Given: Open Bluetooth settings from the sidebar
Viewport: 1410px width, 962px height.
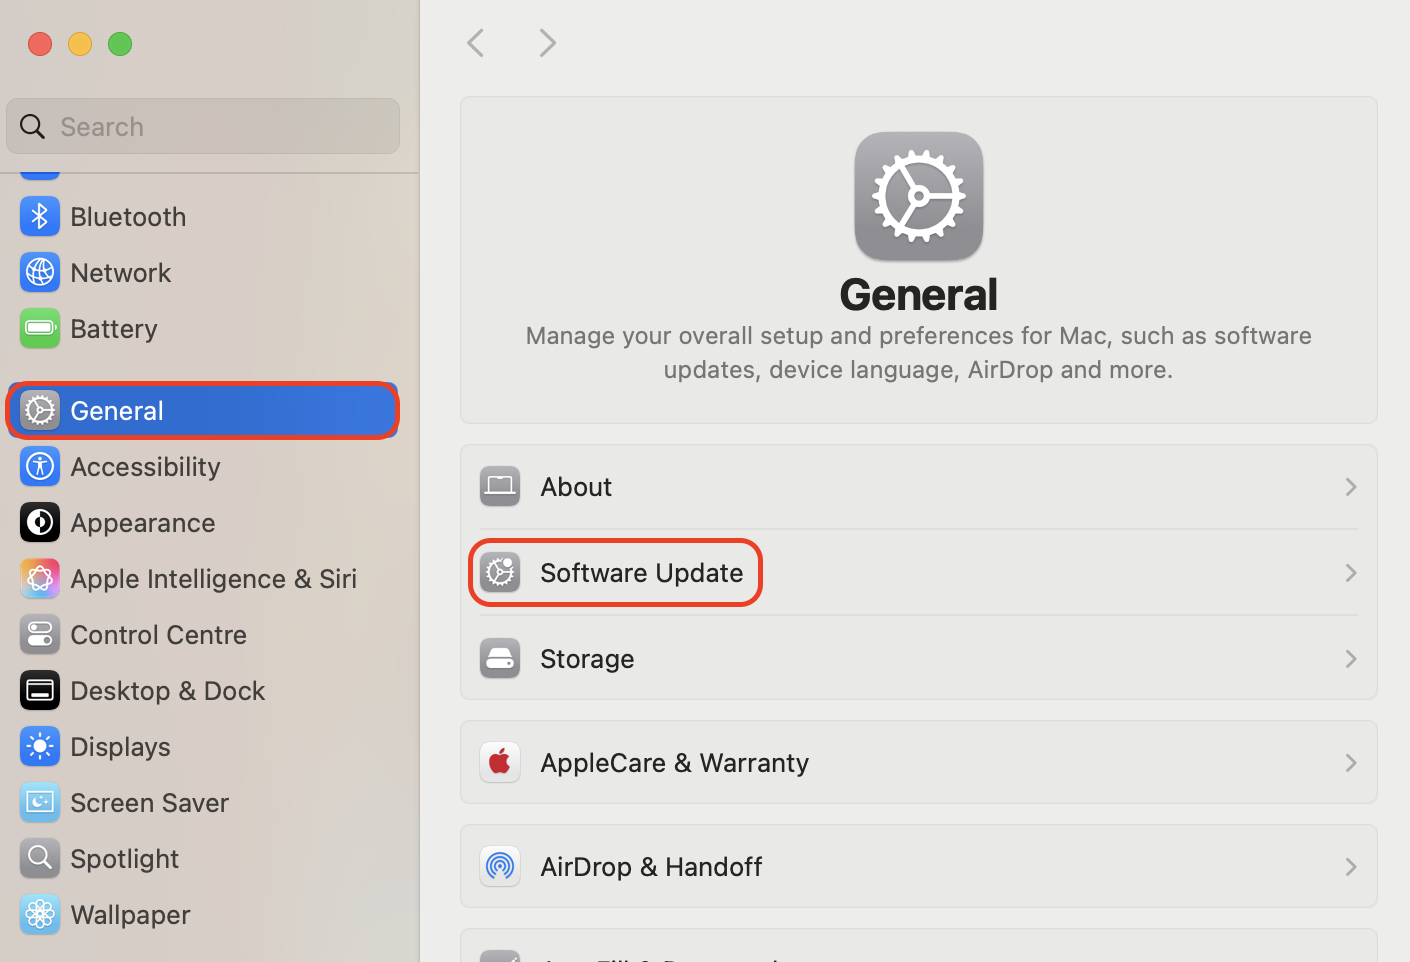Looking at the screenshot, I should [x=39, y=216].
